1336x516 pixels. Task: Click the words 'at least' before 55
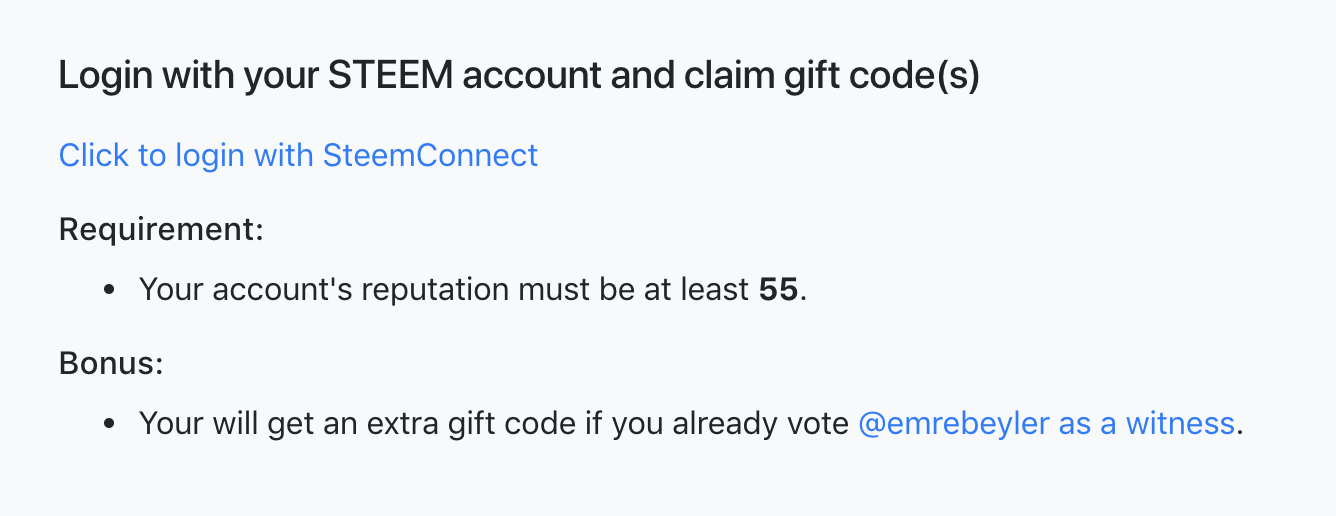pos(702,290)
